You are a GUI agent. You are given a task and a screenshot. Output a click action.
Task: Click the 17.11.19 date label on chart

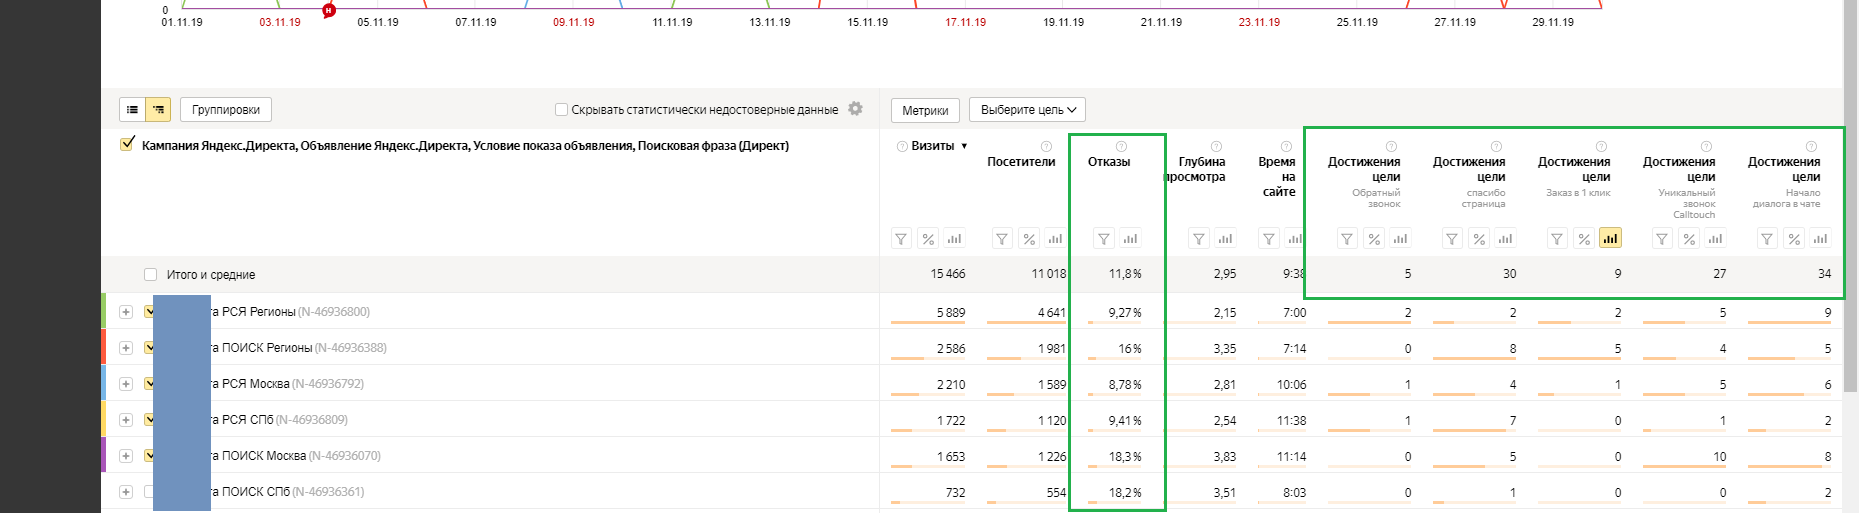coord(965,22)
